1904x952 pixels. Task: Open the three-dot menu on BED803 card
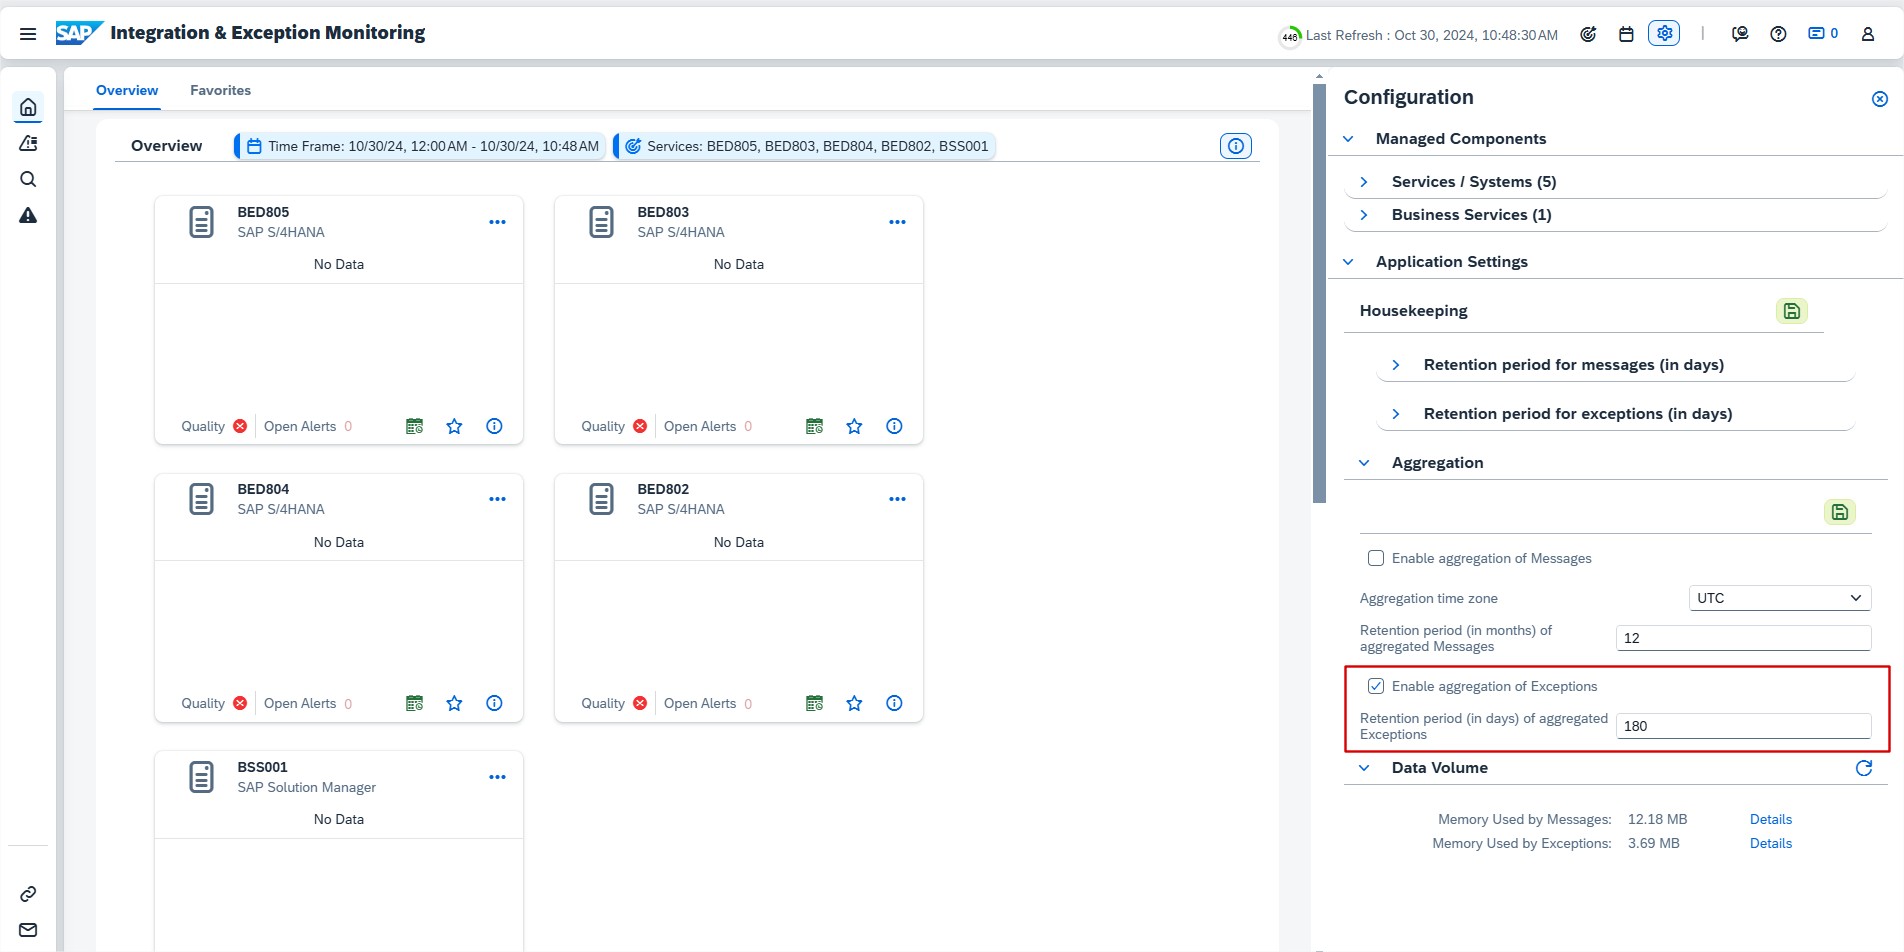point(897,222)
